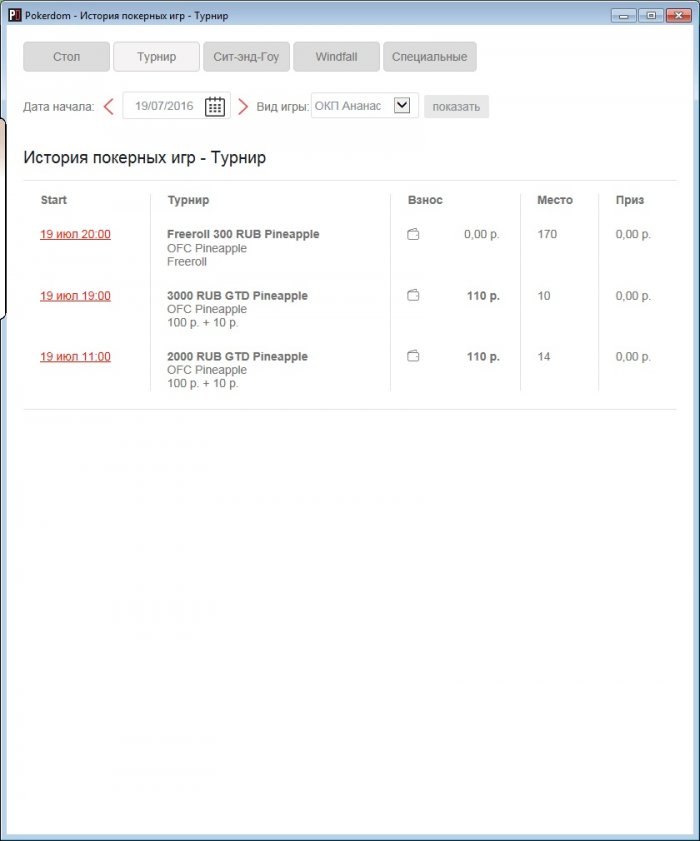The height and width of the screenshot is (841, 700).
Task: Click wallet icon in Freeroll 300 RUB row
Action: pyautogui.click(x=413, y=234)
